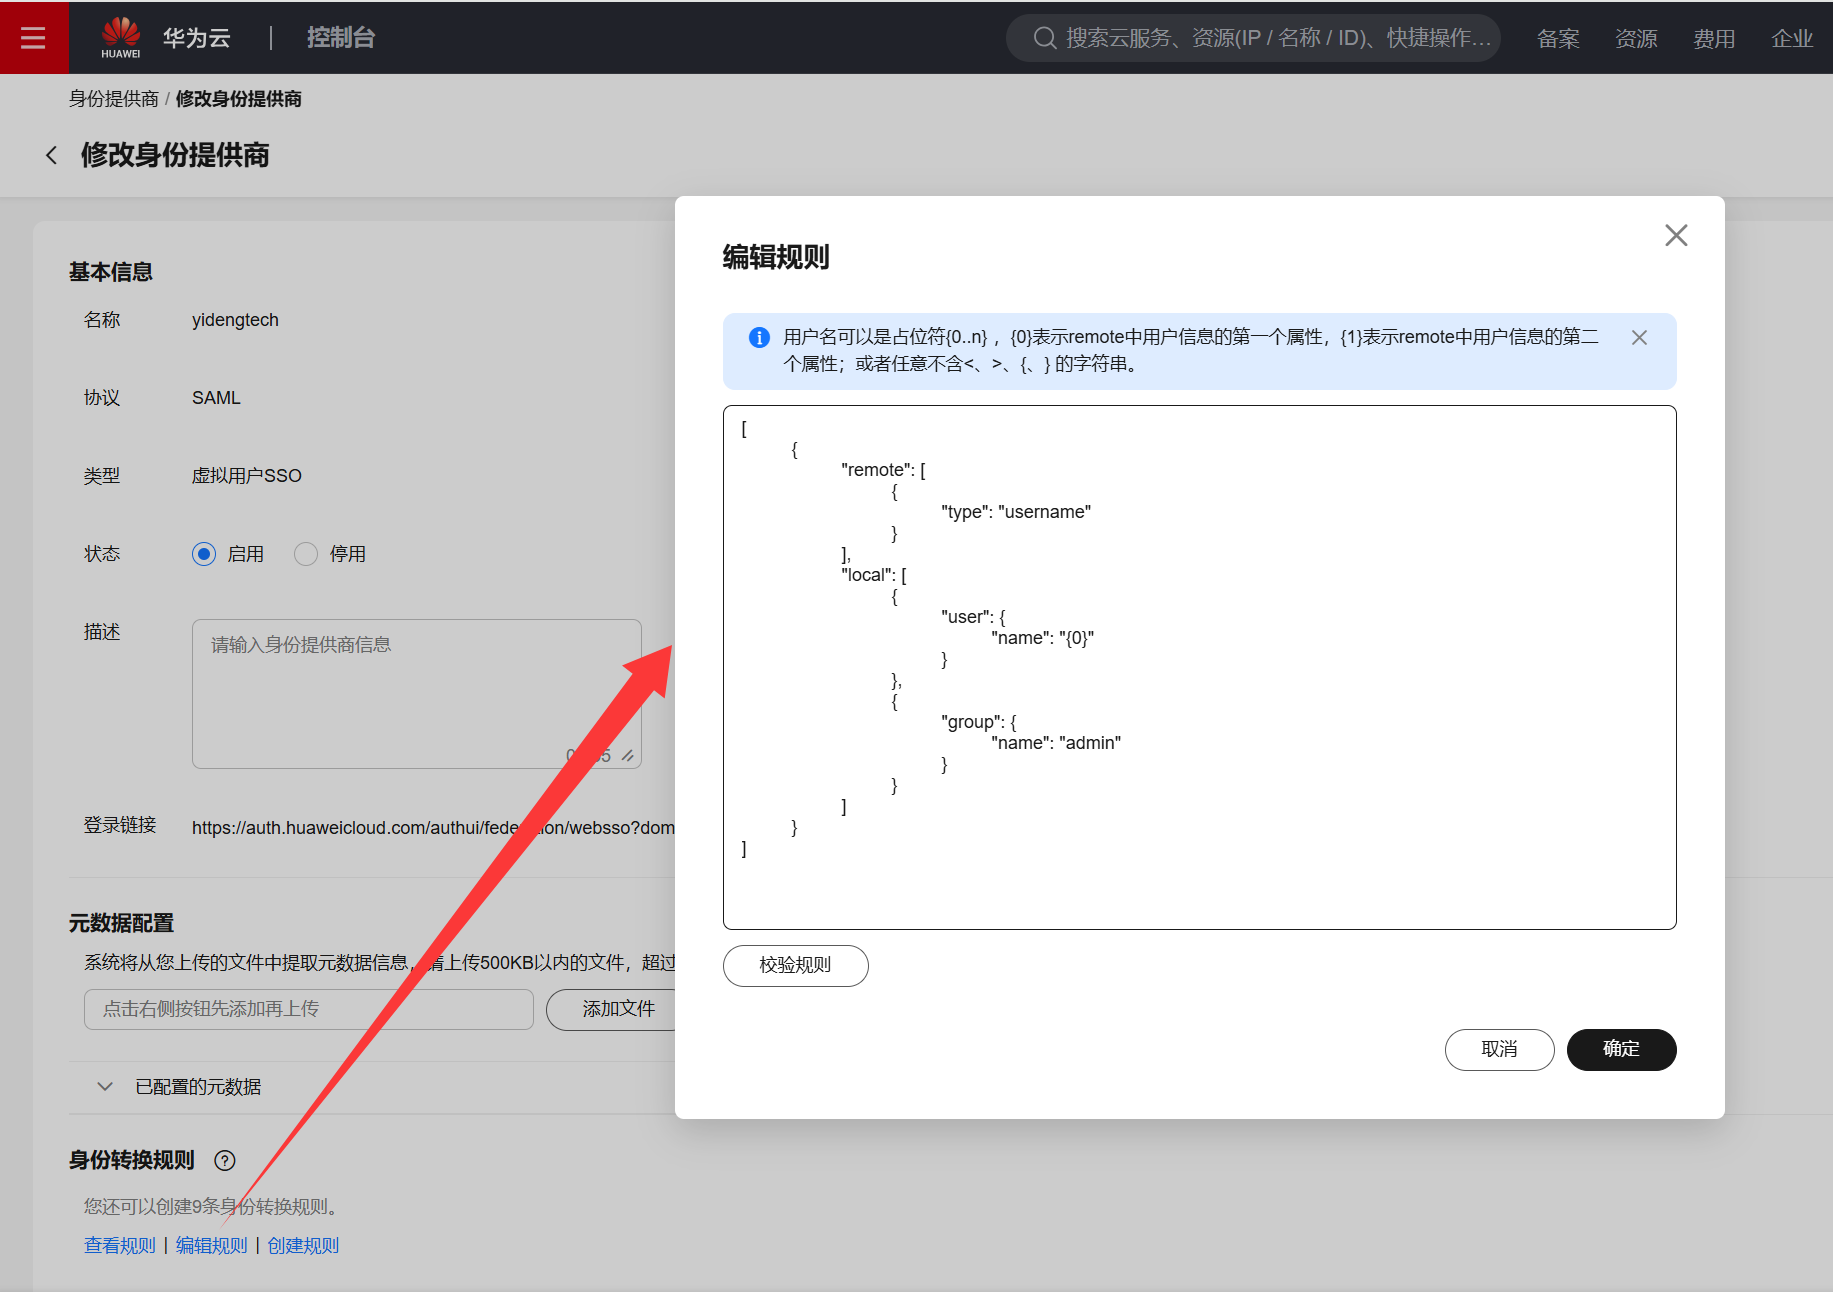This screenshot has width=1833, height=1292.
Task: Click the 身份提供商 breadcrumb link
Action: click(x=113, y=99)
